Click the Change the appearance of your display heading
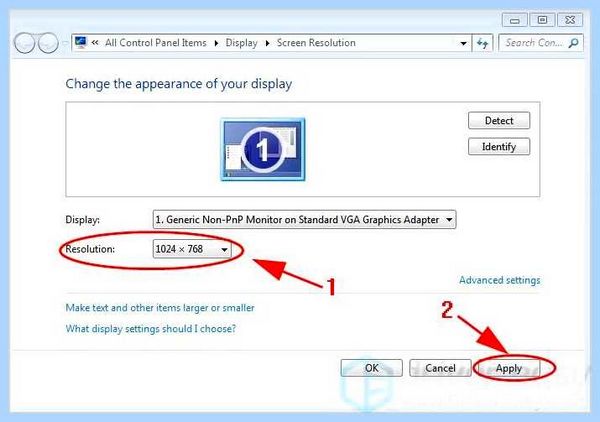Image resolution: width=600 pixels, height=422 pixels. tap(179, 84)
